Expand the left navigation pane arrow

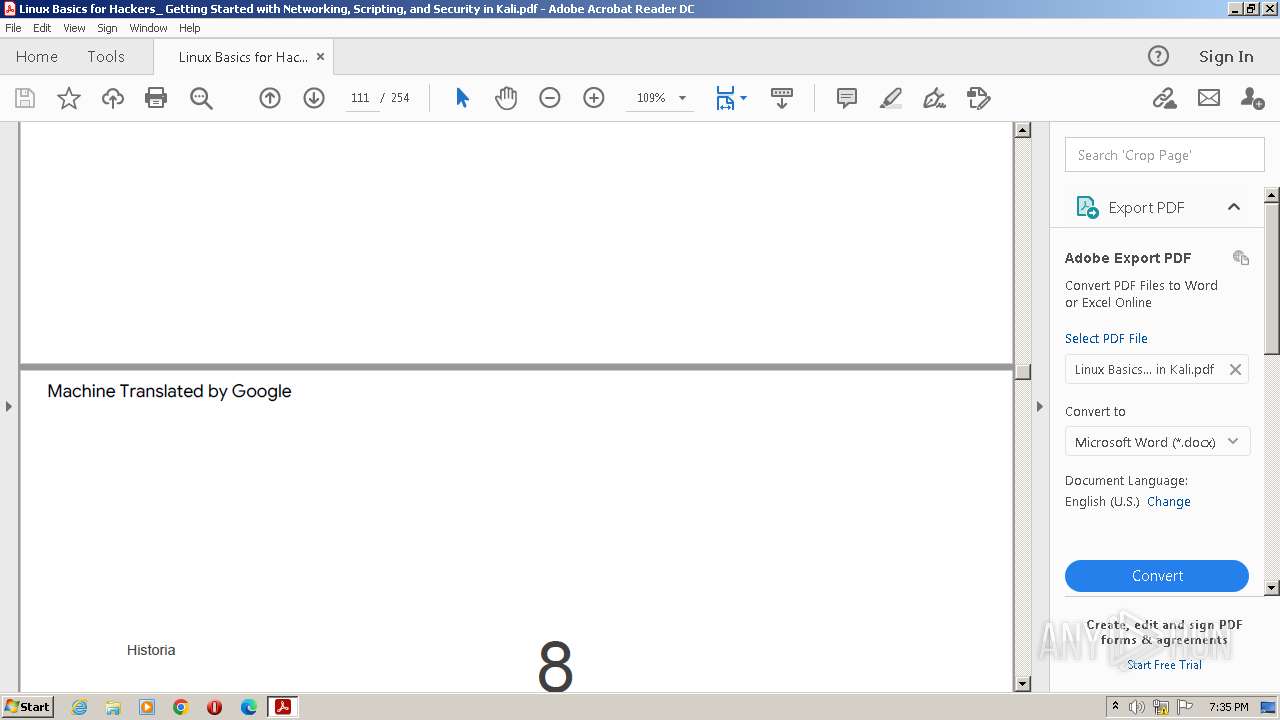(x=9, y=406)
